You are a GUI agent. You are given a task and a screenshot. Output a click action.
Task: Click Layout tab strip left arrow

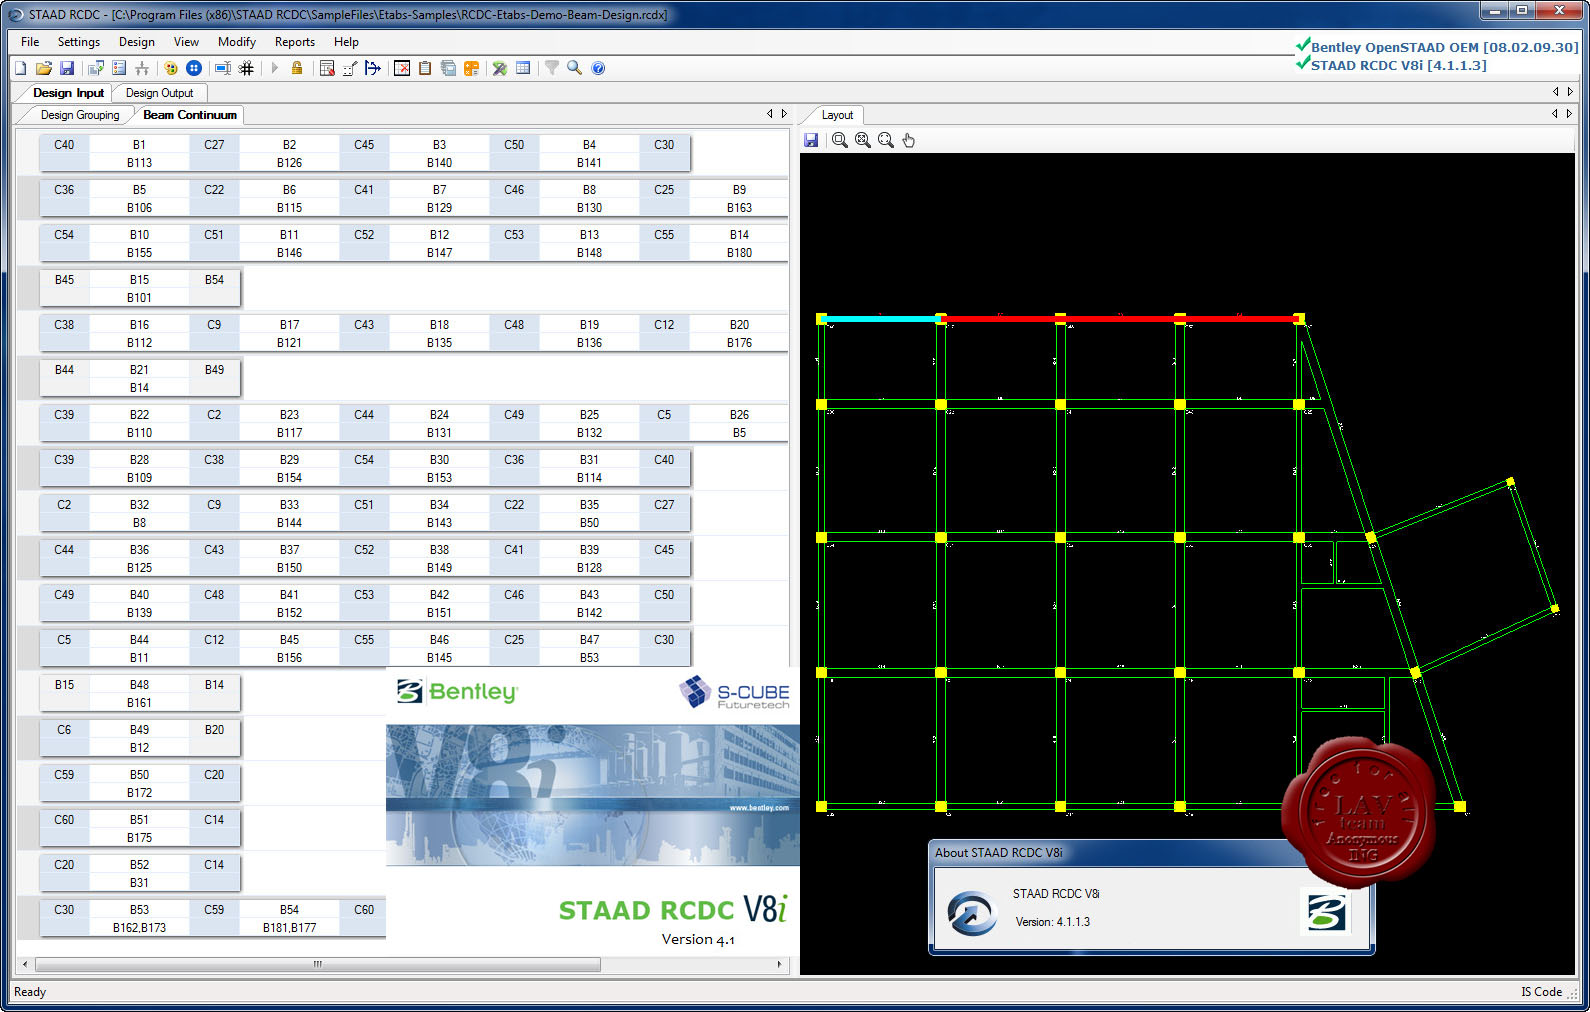pos(1554,114)
